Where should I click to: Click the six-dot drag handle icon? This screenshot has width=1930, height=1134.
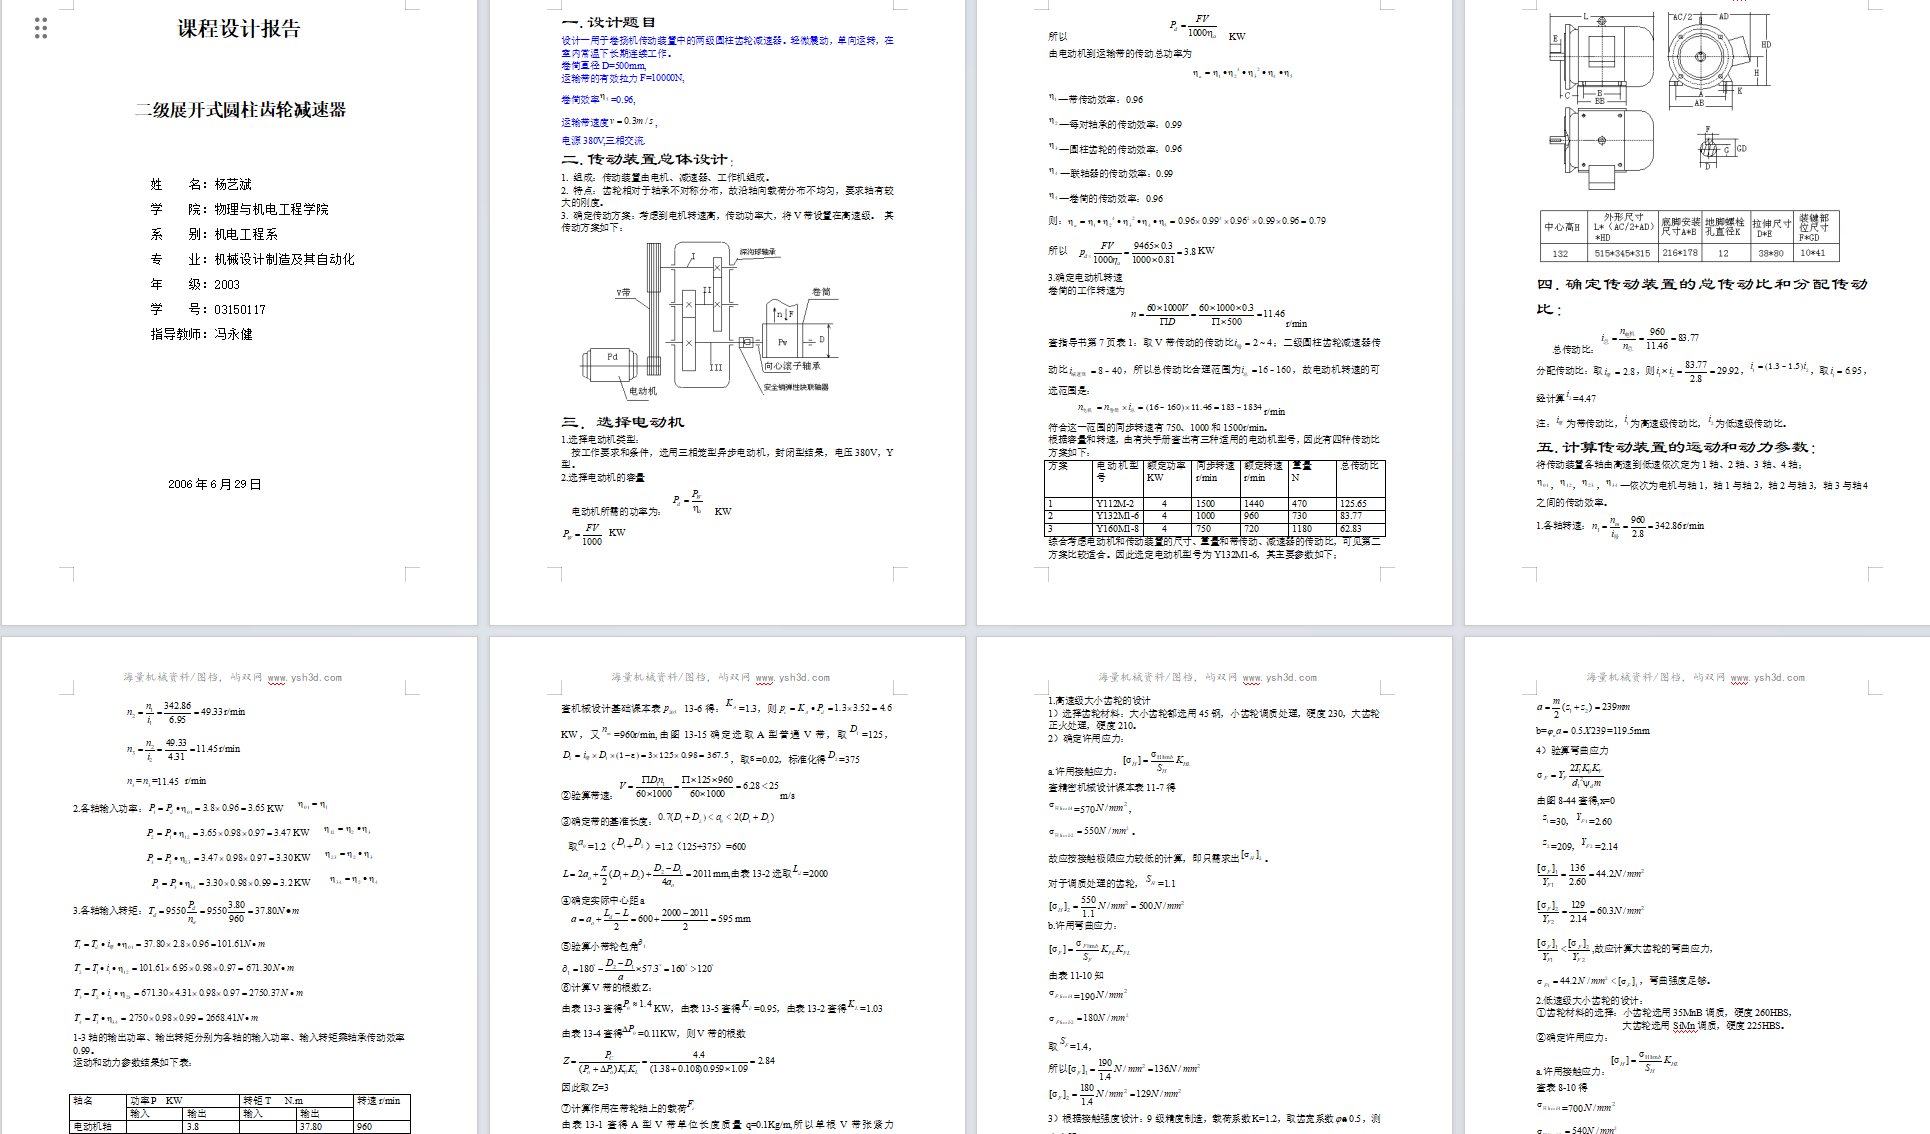pyautogui.click(x=41, y=28)
